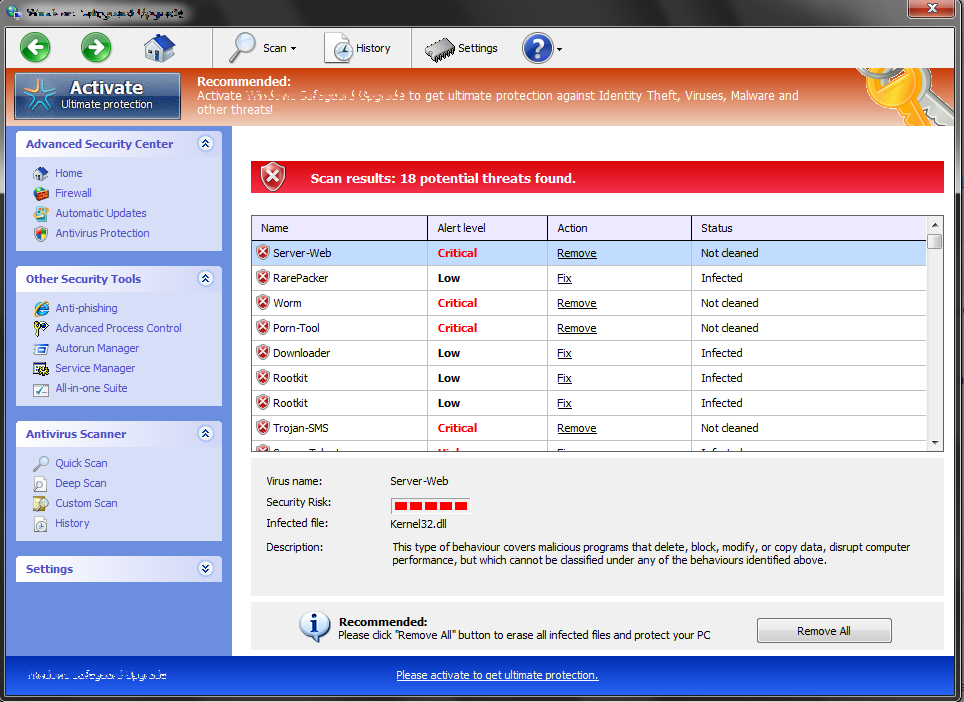Click the Status column header
This screenshot has height=702, width=964.
(809, 228)
